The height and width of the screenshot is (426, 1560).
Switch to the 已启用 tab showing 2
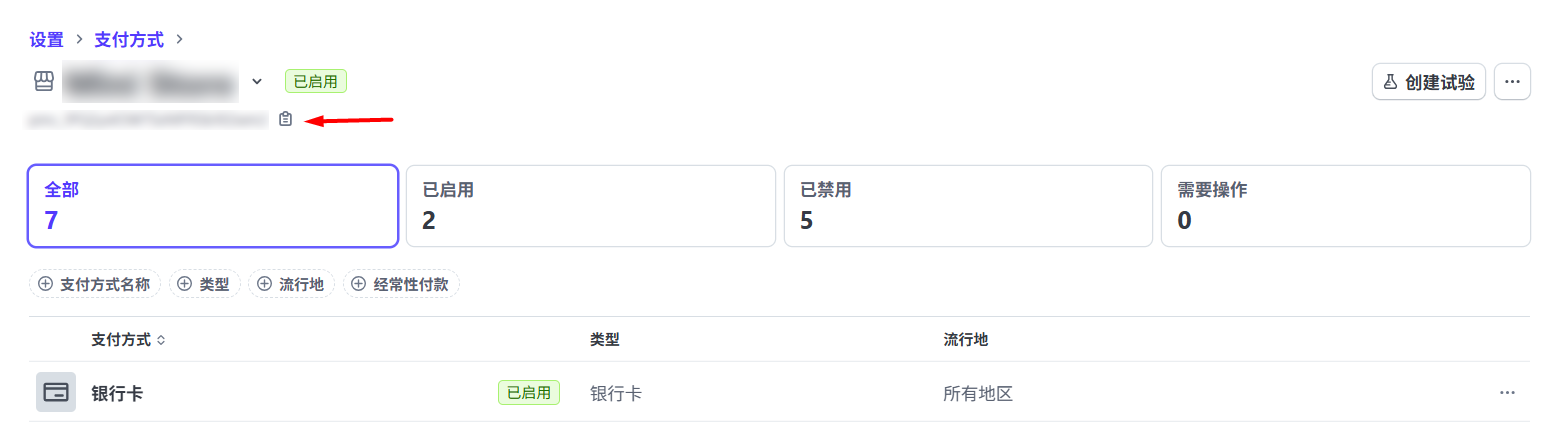[x=590, y=205]
